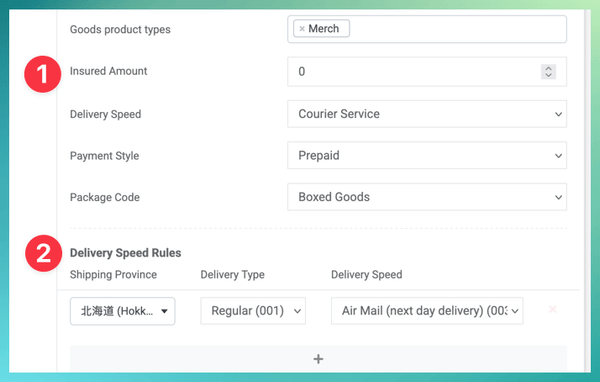
Task: Click the Goods product types label
Action: (120, 29)
